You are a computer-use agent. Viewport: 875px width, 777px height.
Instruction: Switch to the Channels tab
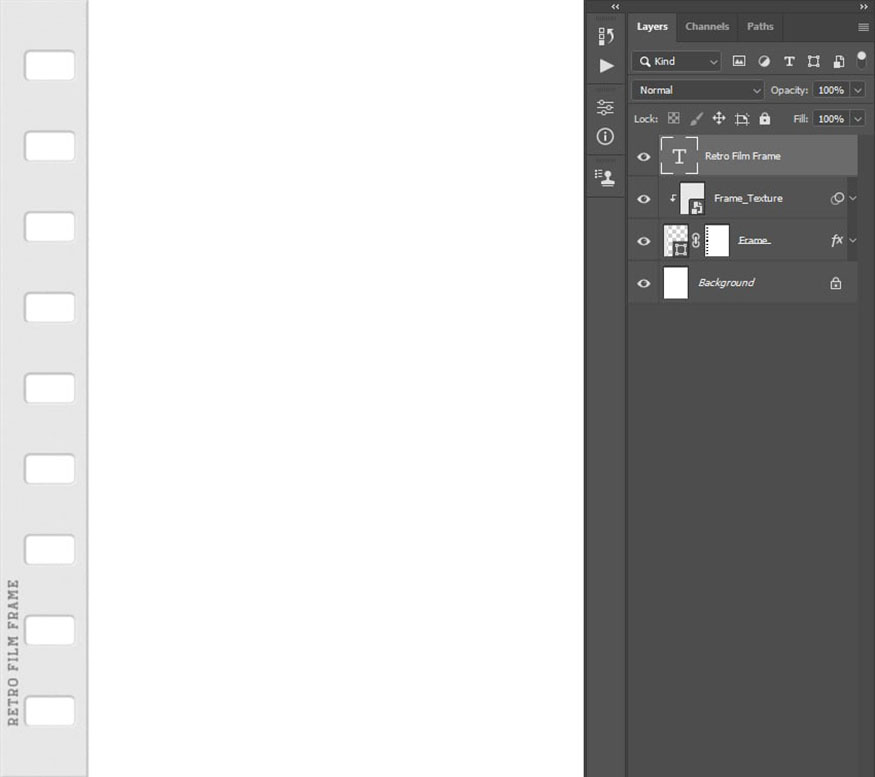pyautogui.click(x=707, y=26)
